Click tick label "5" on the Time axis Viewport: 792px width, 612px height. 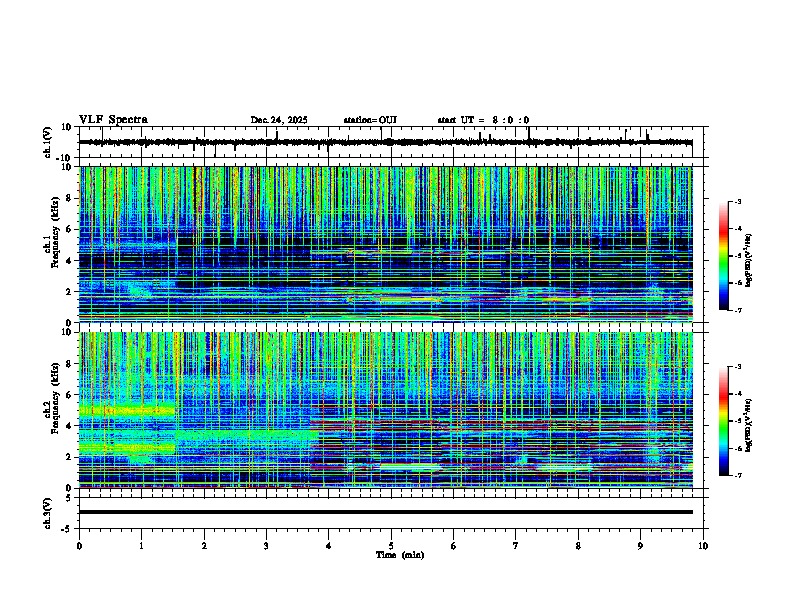(x=391, y=546)
